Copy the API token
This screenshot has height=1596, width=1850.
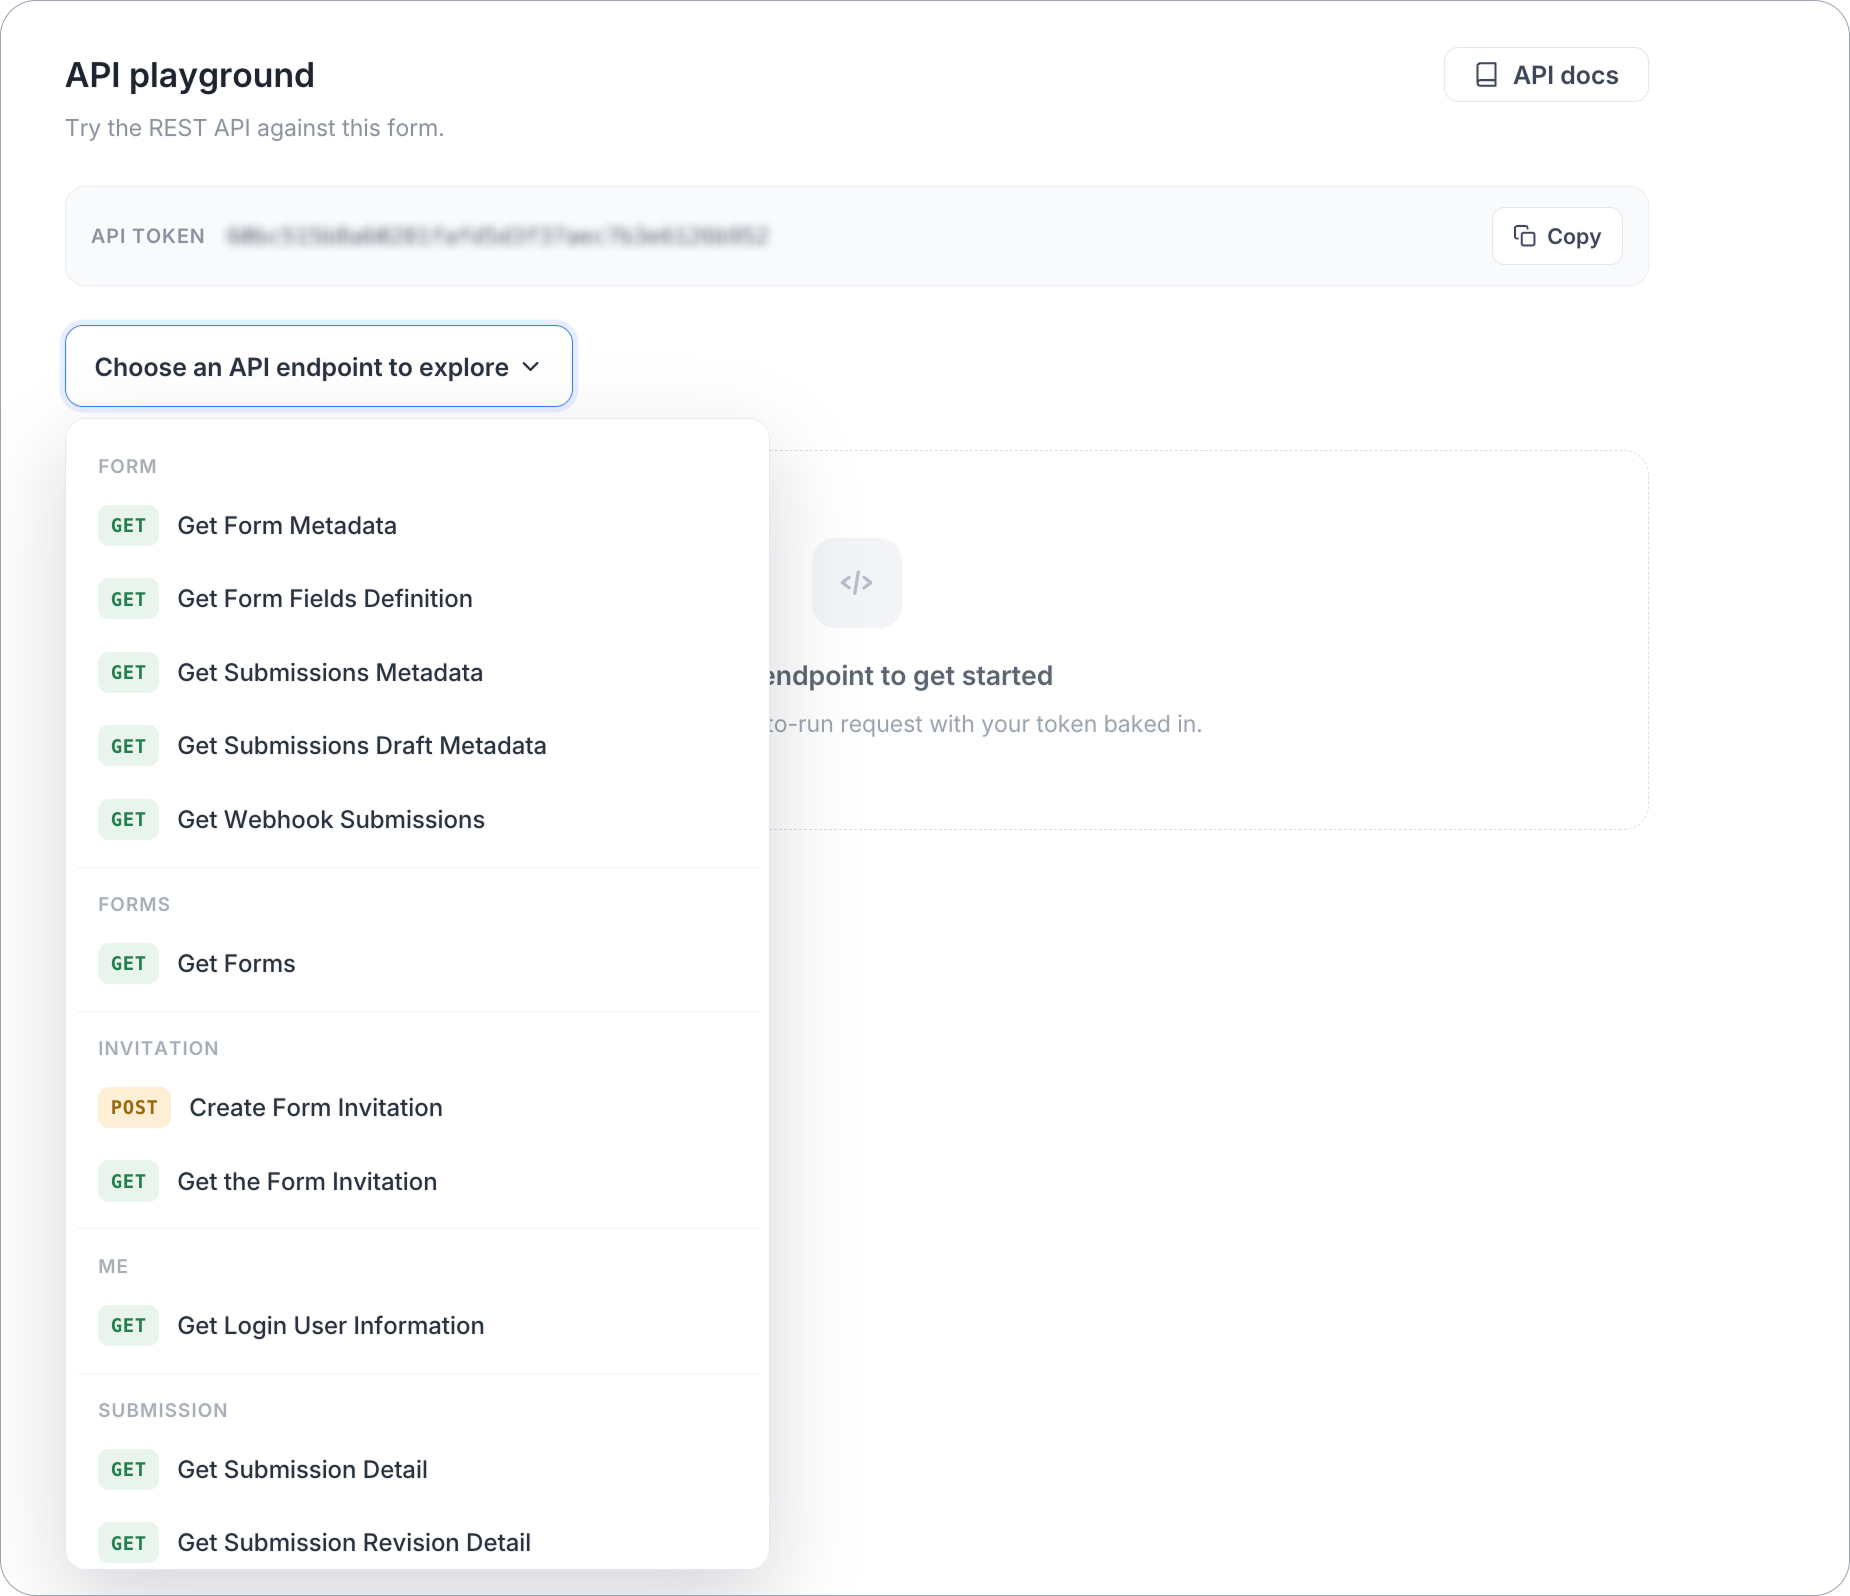click(1557, 236)
